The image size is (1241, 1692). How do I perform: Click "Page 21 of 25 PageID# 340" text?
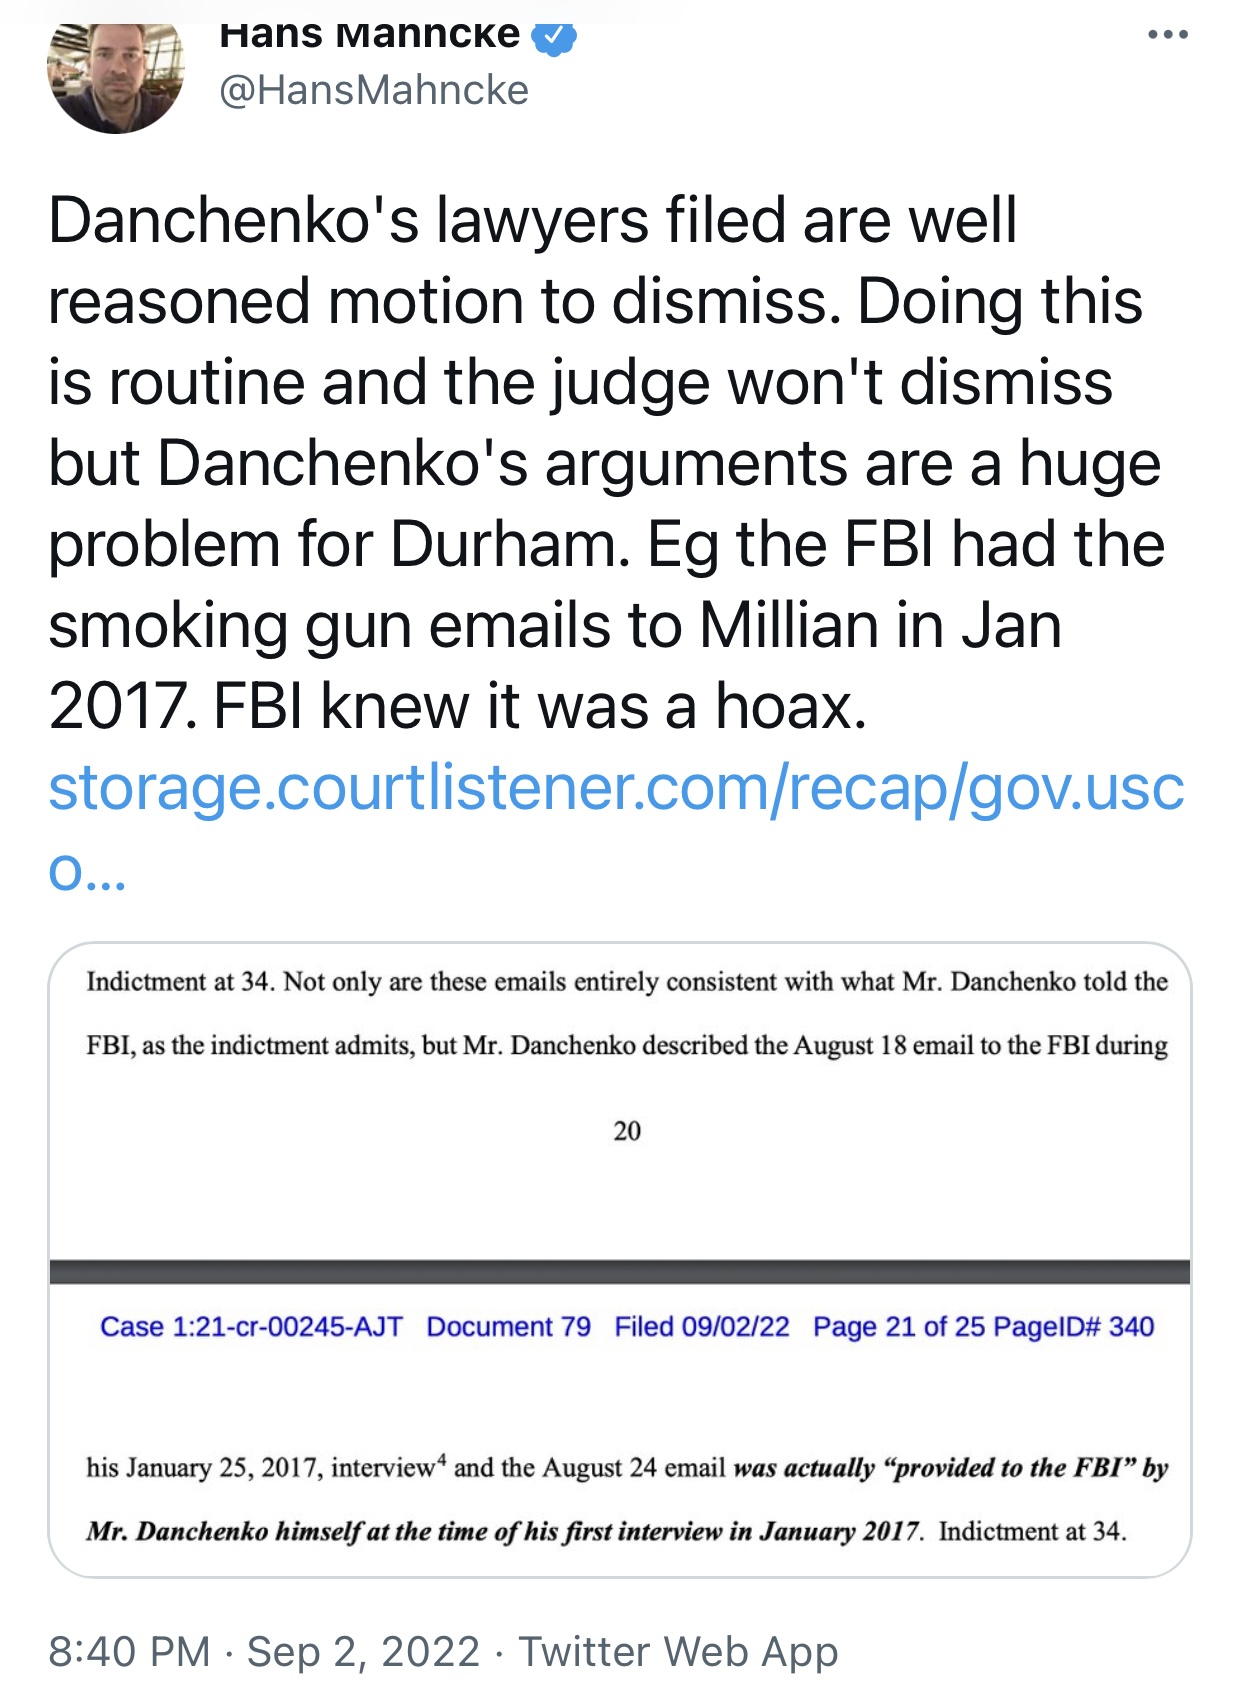pos(983,1327)
